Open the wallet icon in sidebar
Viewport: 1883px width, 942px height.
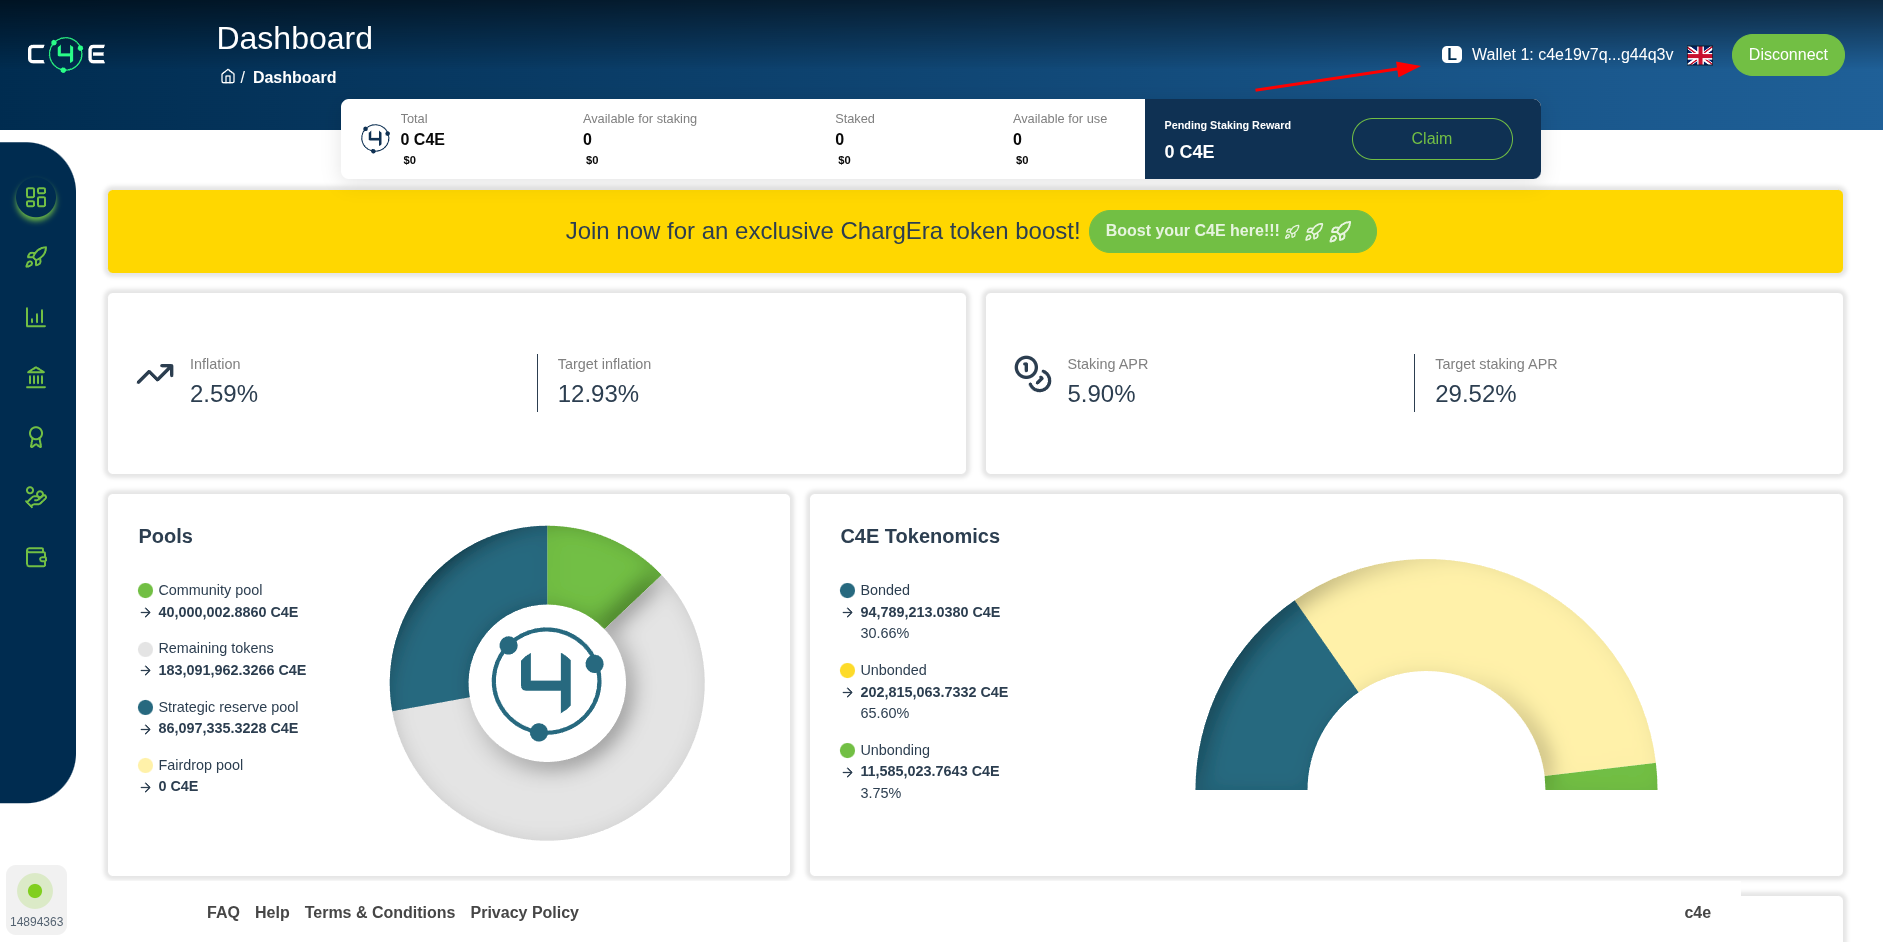pyautogui.click(x=36, y=557)
